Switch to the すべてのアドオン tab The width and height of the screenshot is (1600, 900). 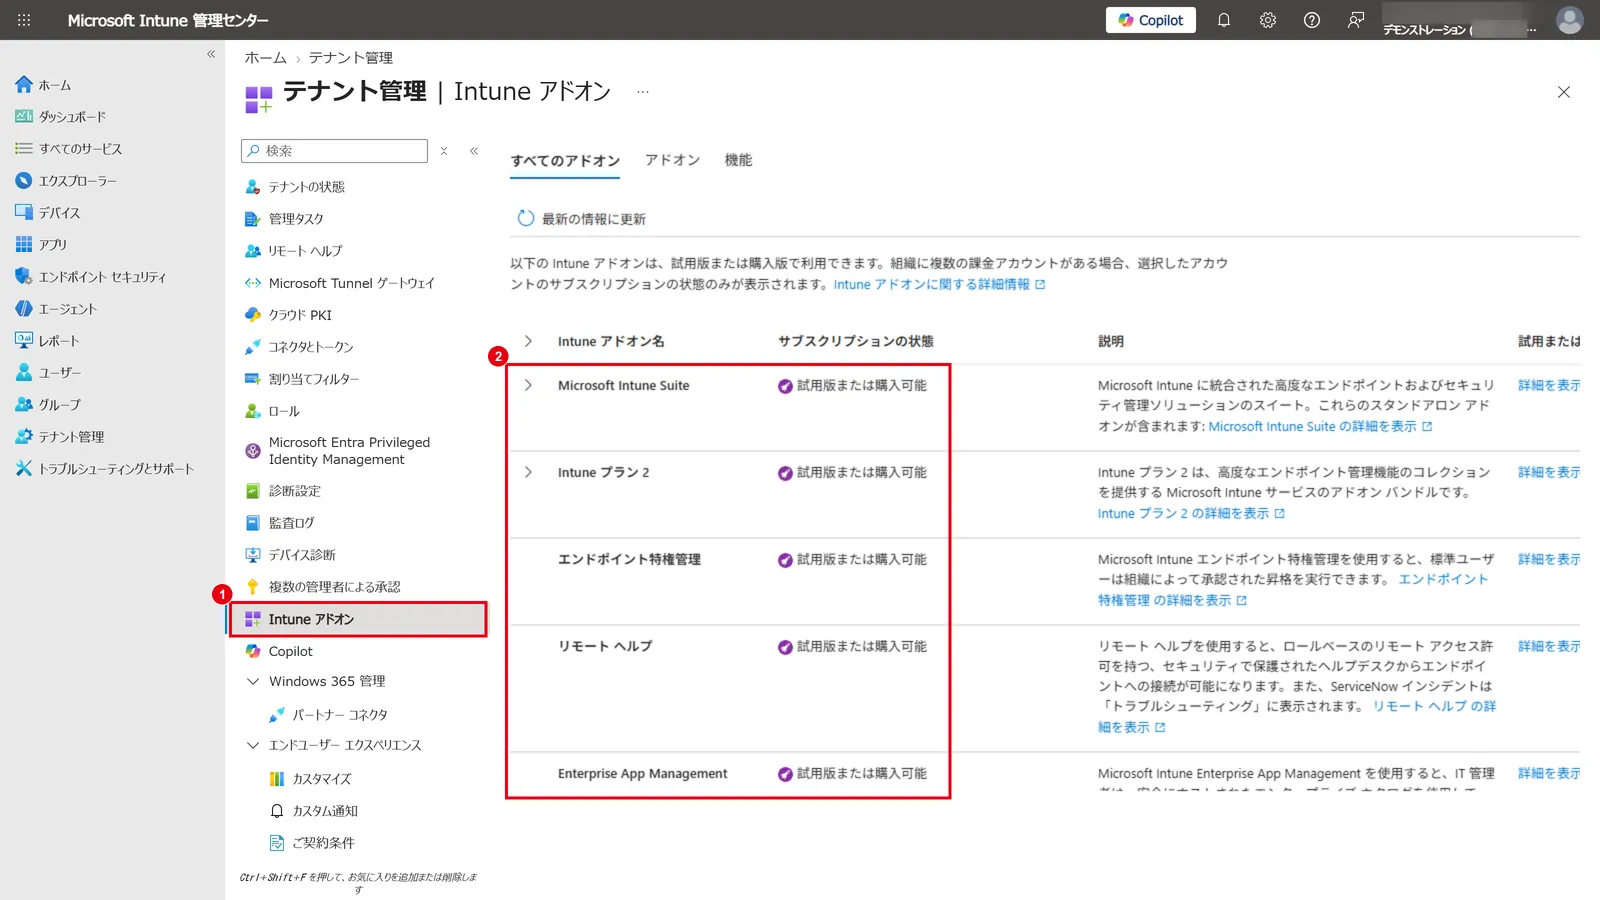(565, 161)
